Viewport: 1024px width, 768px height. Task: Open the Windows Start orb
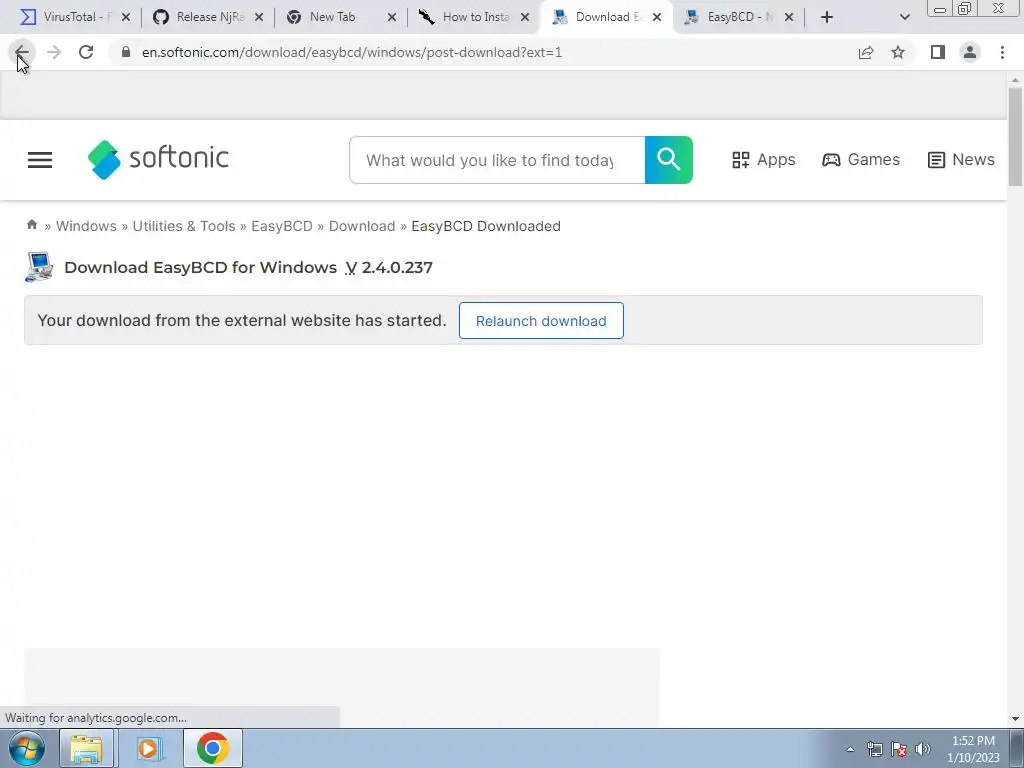click(x=27, y=748)
